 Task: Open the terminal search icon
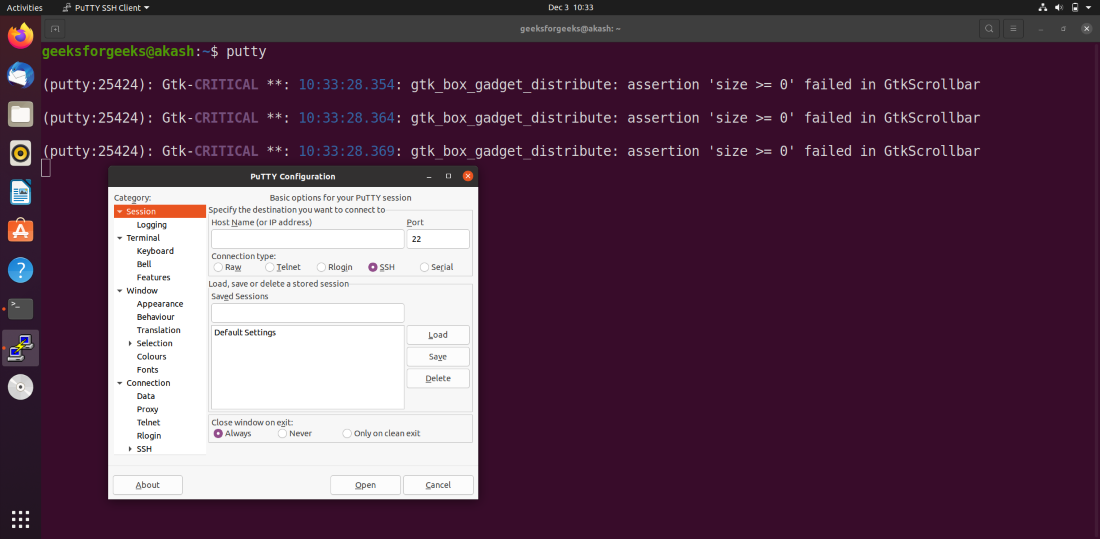989,29
